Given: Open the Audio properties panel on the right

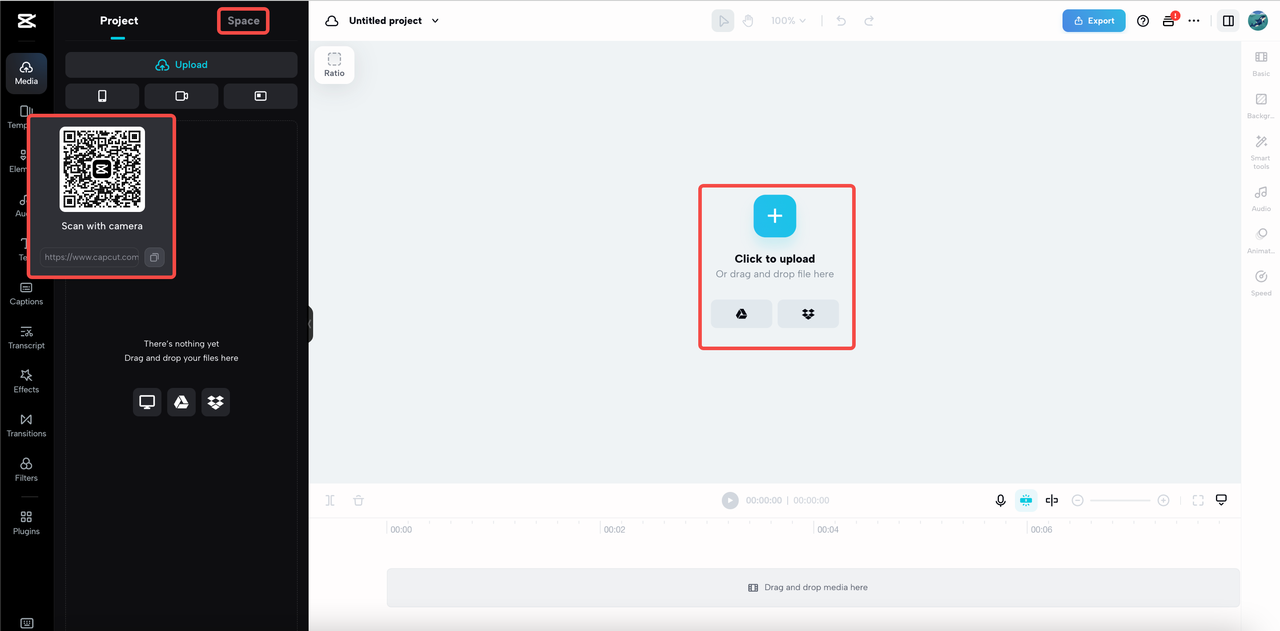Looking at the screenshot, I should 1261,199.
